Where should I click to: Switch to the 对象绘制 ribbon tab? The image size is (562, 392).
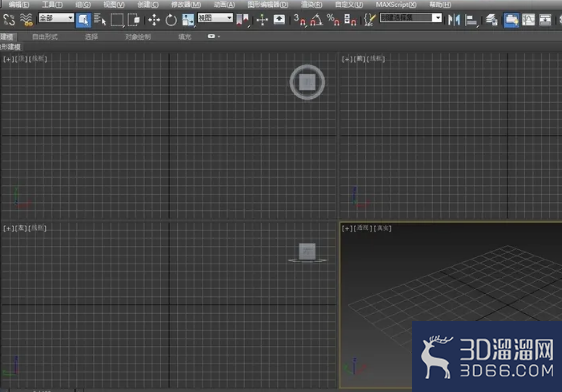coord(138,37)
